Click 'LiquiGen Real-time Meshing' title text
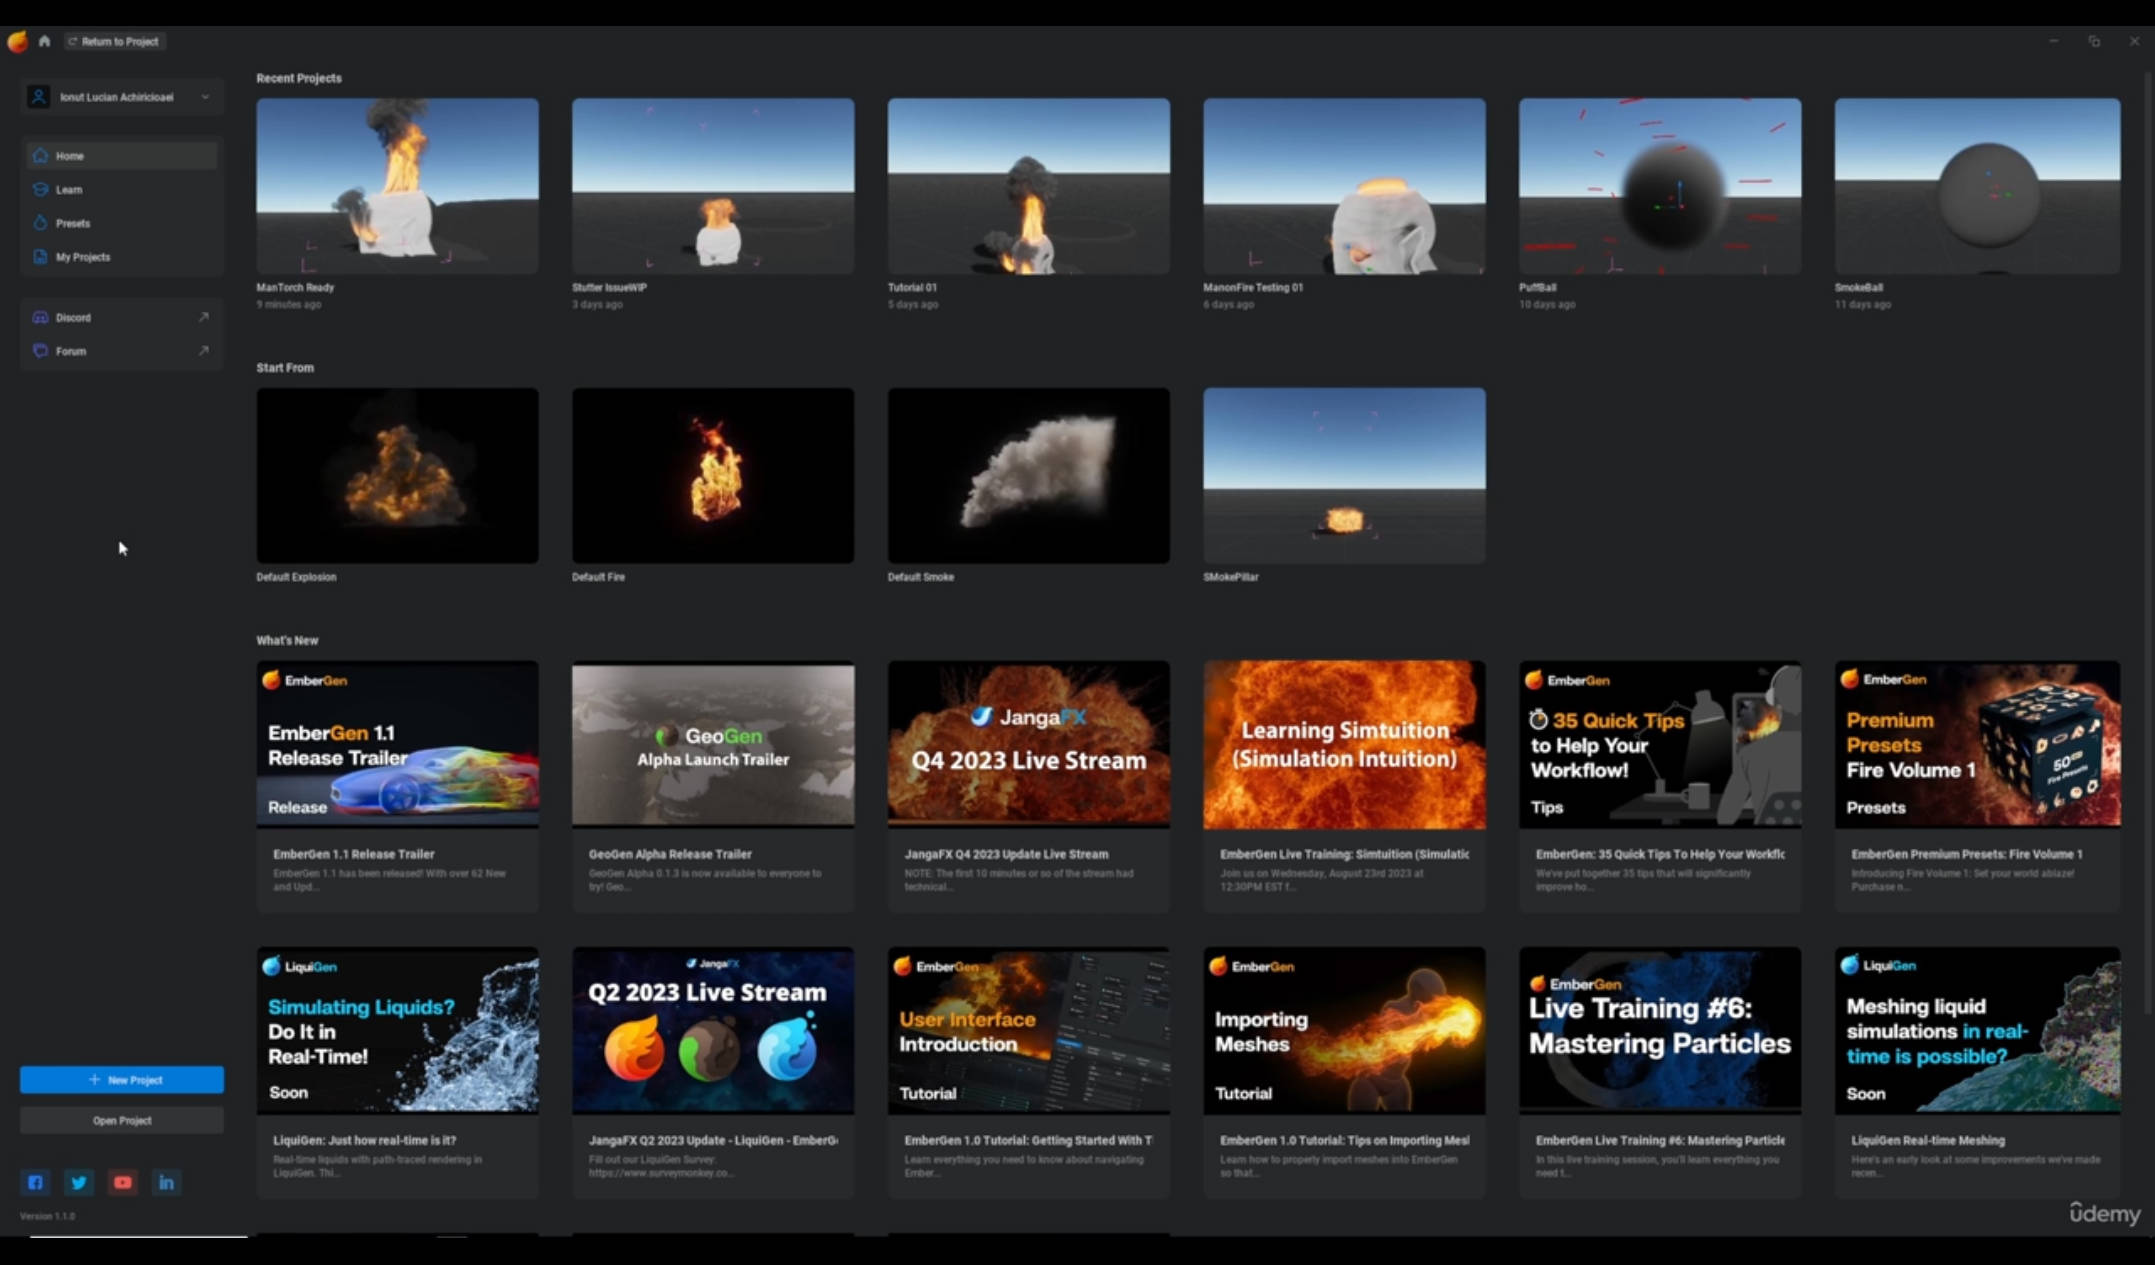Image resolution: width=2155 pixels, height=1265 pixels. pos(1928,1140)
